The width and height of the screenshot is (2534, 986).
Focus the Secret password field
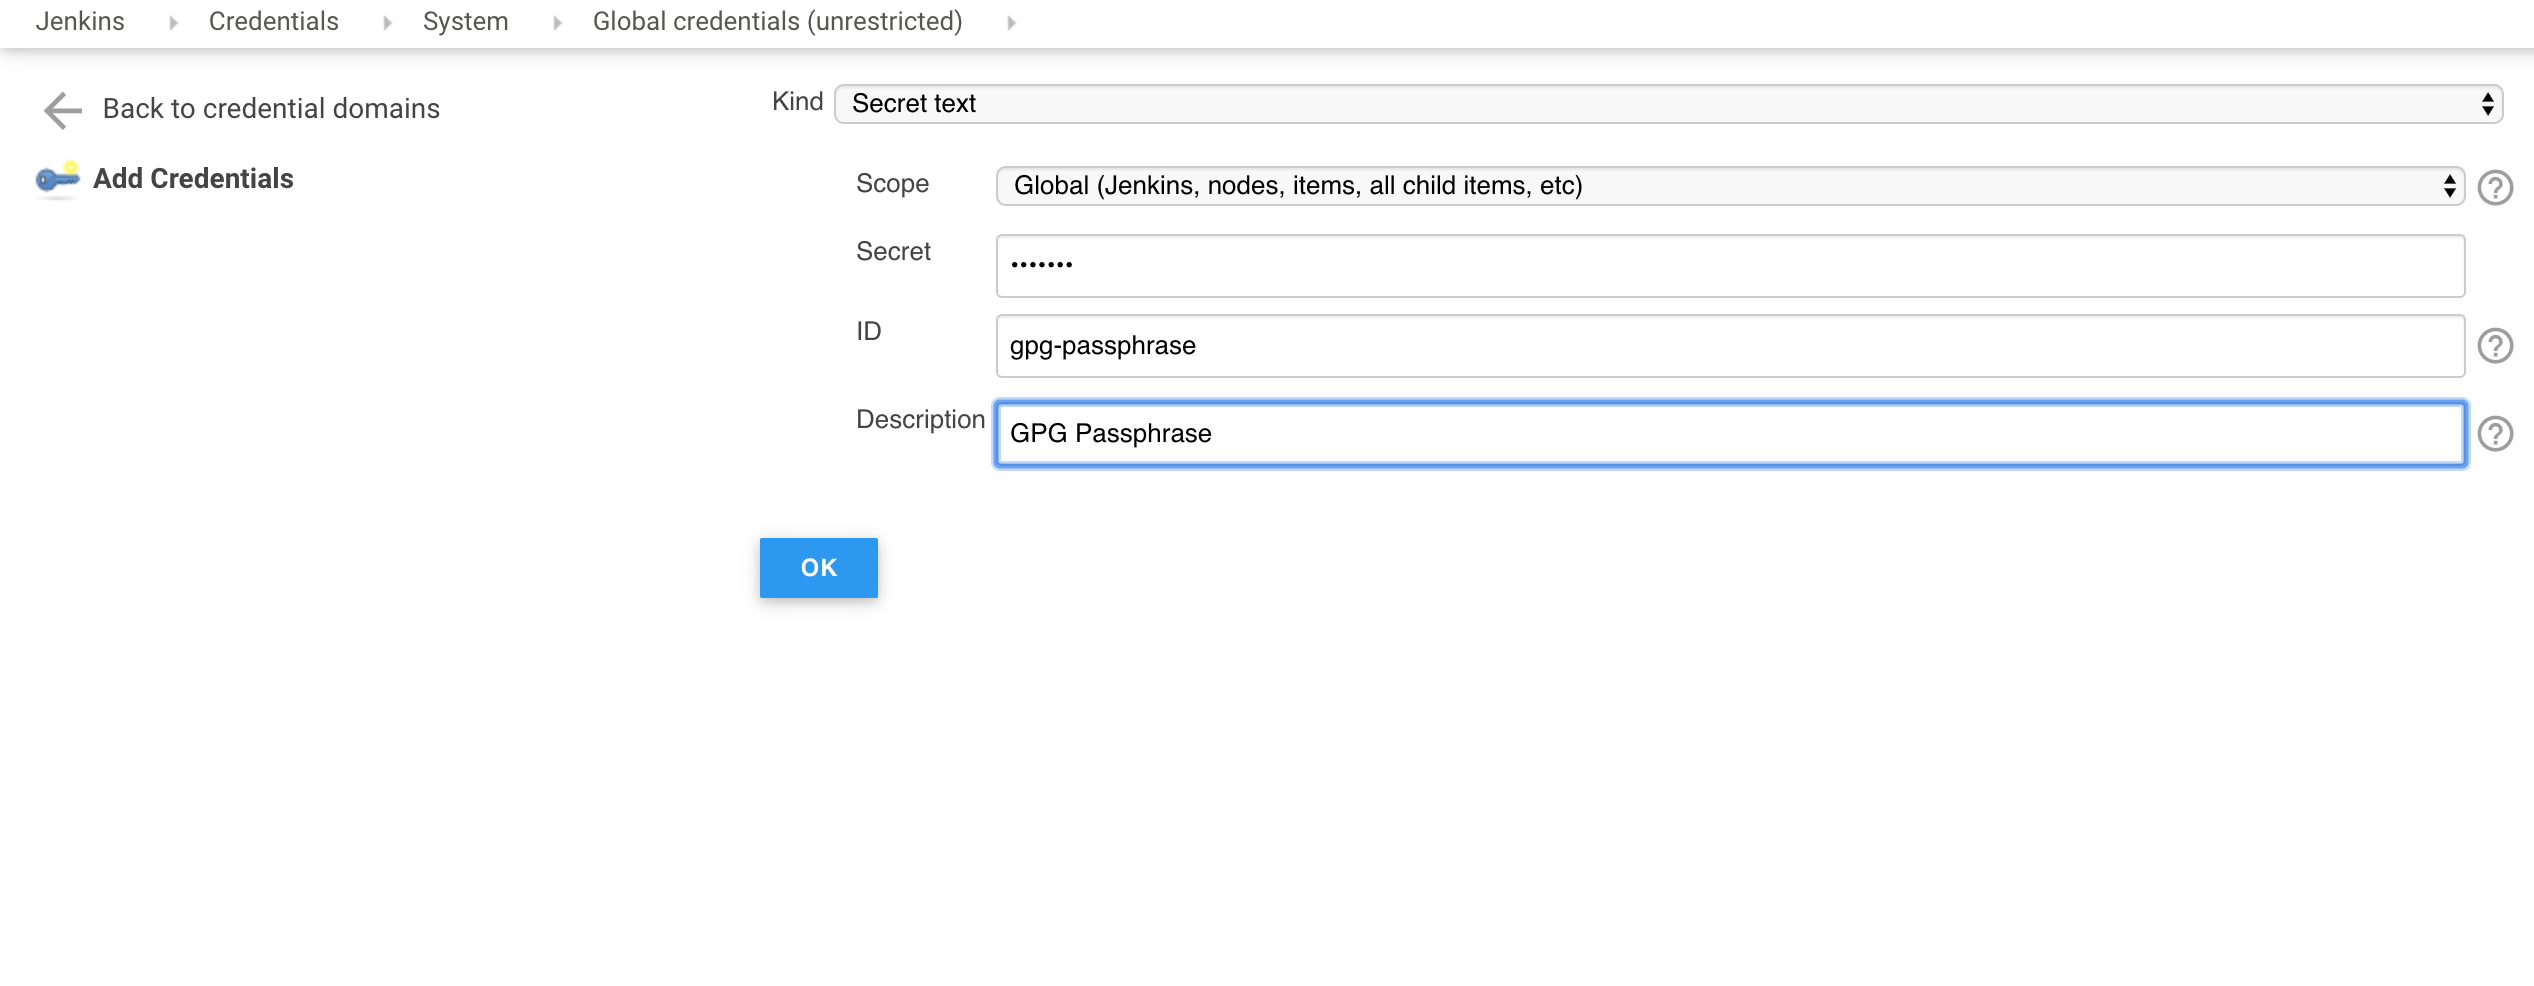(x=1729, y=266)
